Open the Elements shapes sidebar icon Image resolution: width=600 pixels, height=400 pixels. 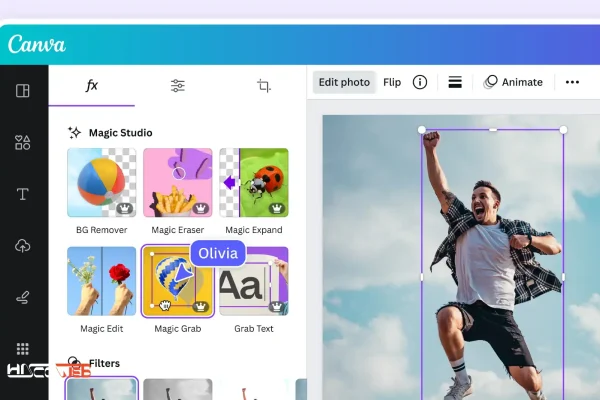pos(23,142)
